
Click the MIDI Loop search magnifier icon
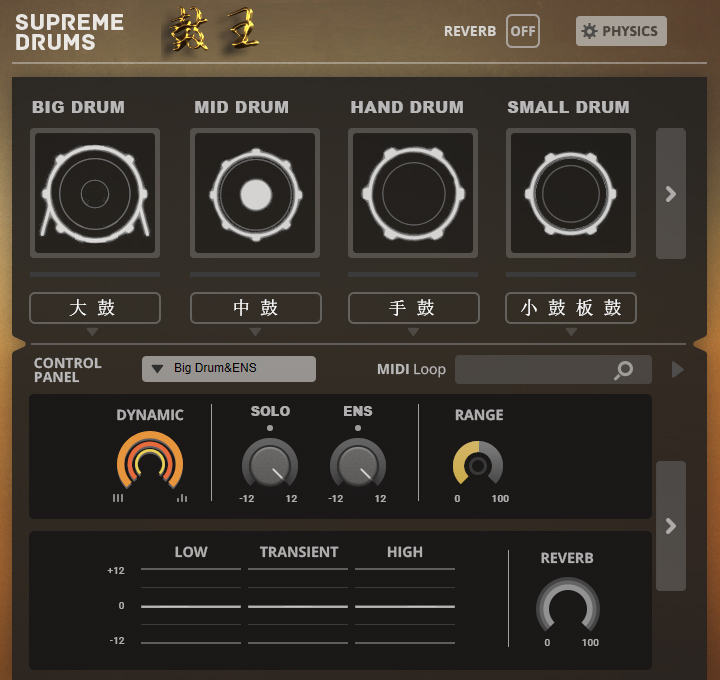click(624, 370)
